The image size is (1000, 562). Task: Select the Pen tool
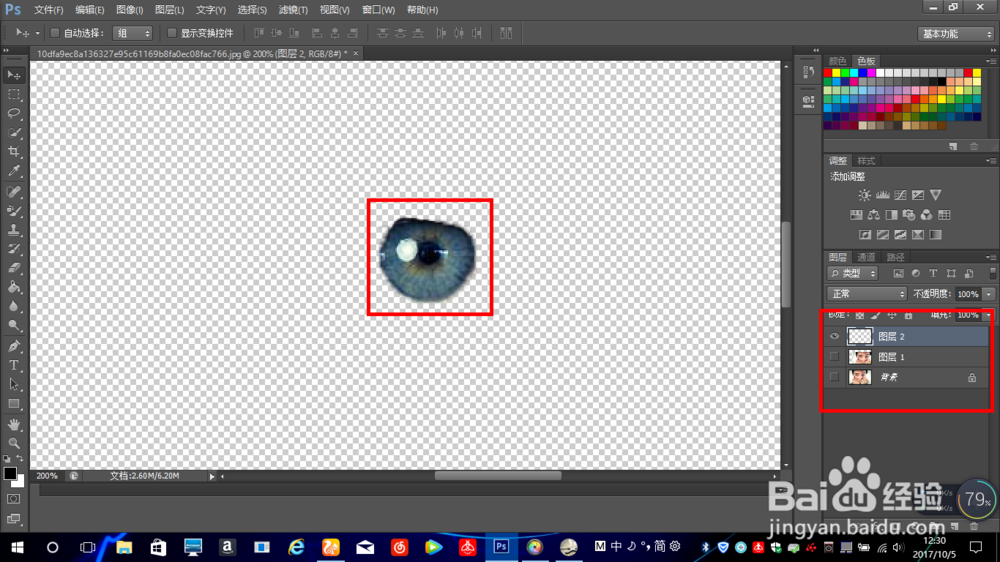point(13,346)
